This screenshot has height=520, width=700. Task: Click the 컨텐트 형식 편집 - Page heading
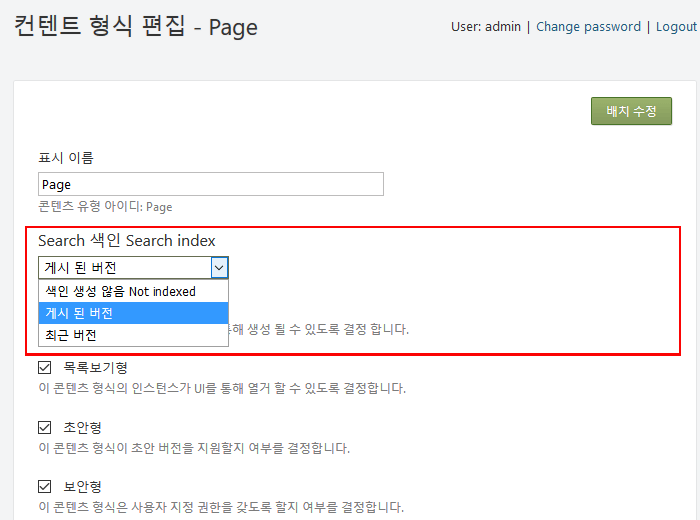point(136,26)
